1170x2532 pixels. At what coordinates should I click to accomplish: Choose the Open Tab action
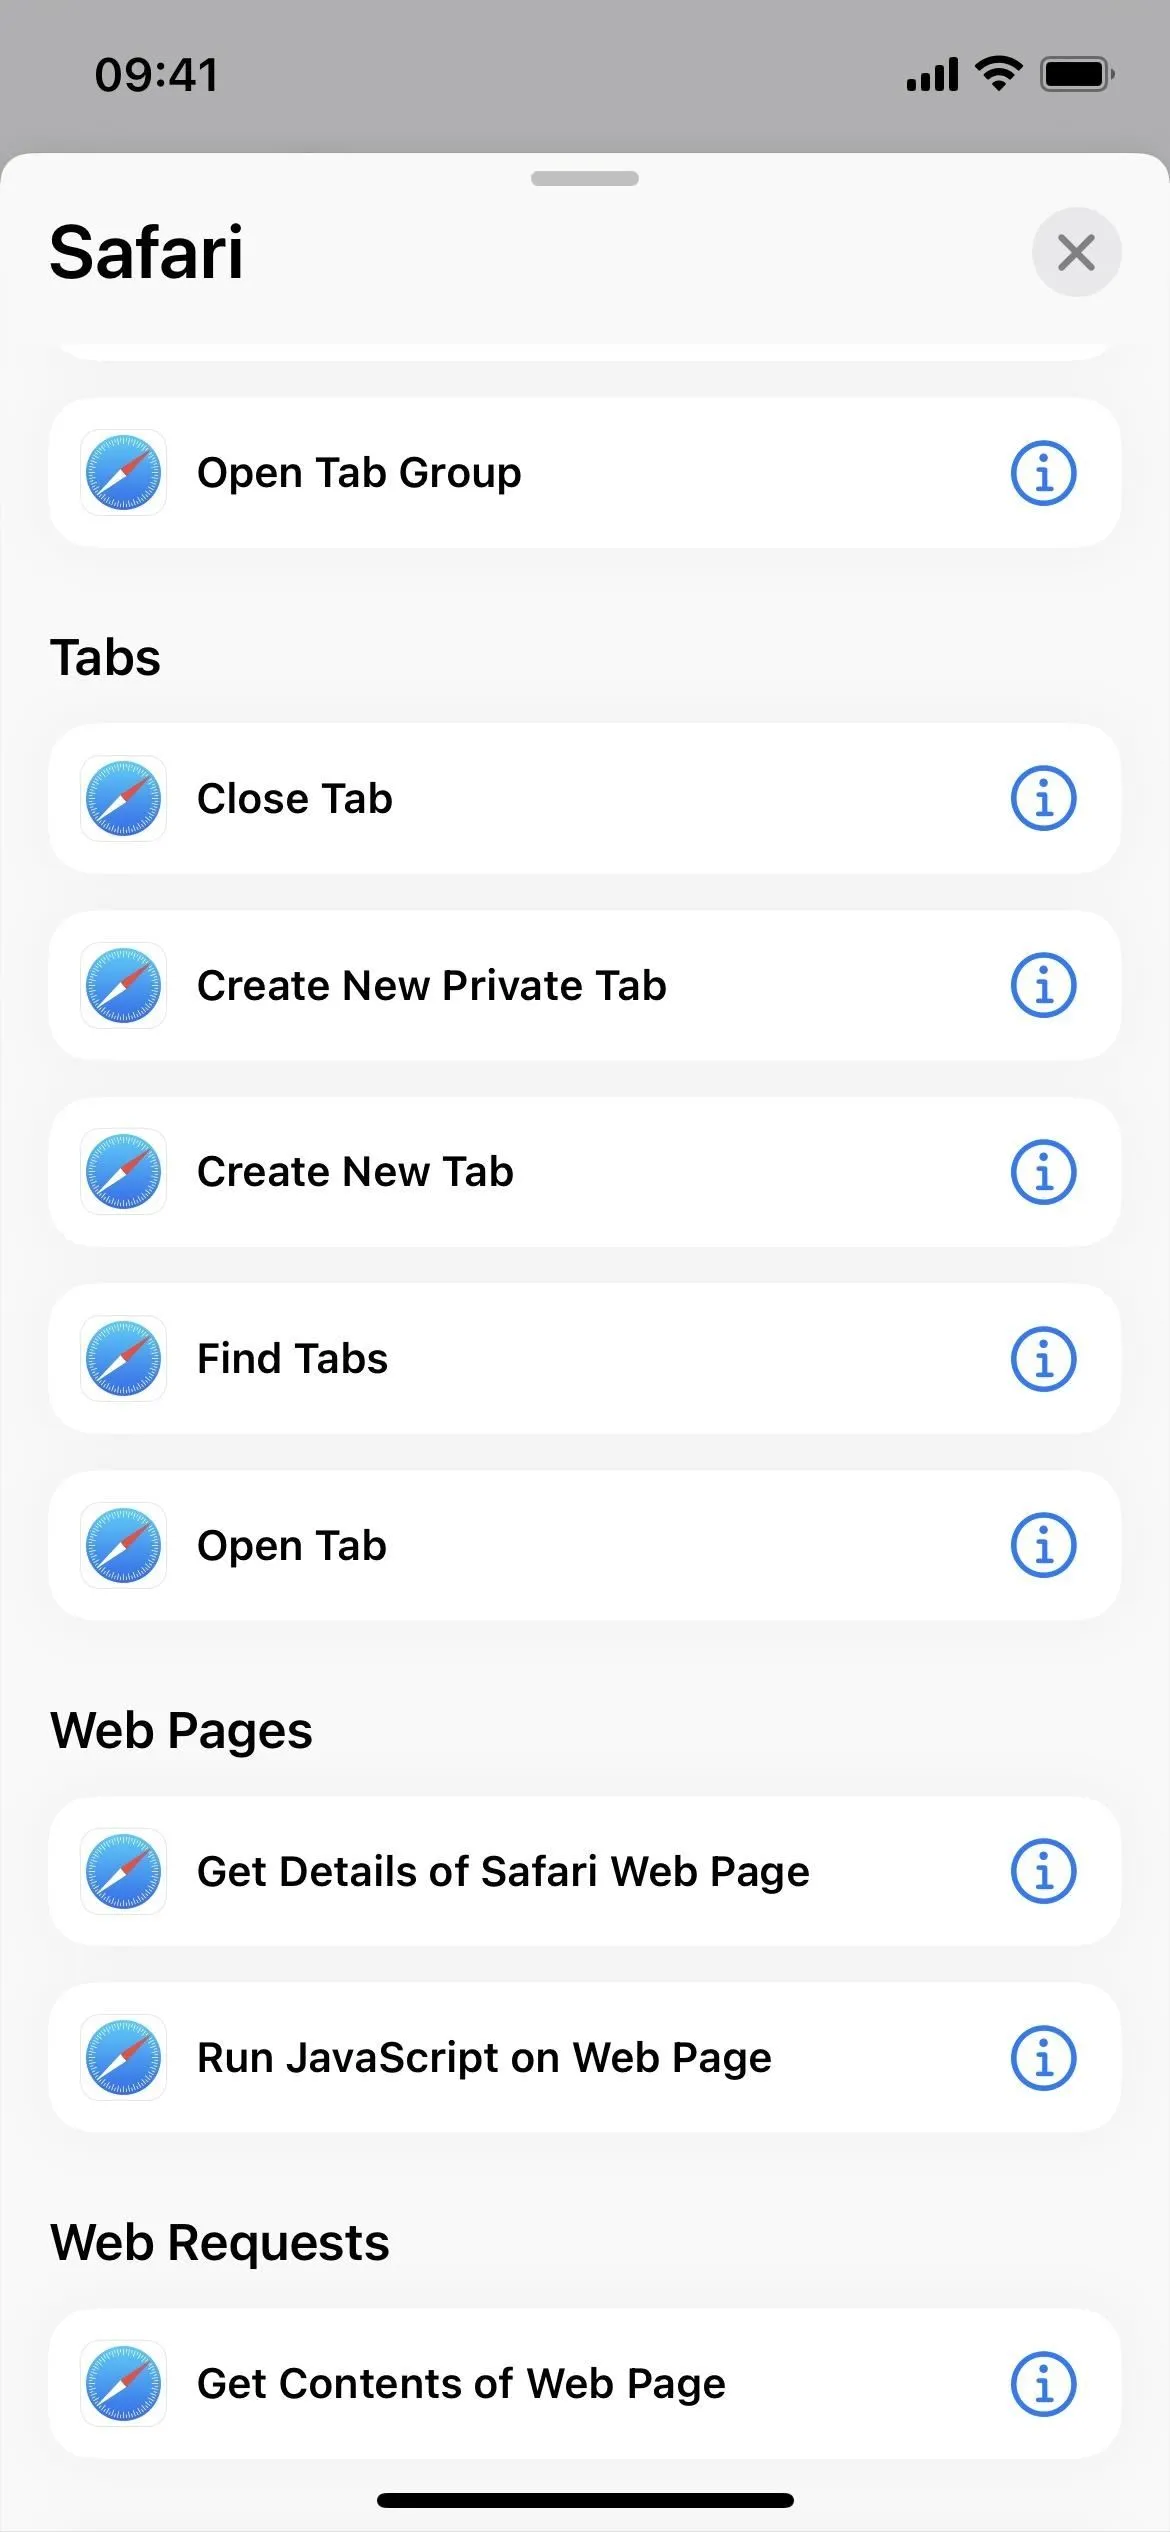point(584,1545)
